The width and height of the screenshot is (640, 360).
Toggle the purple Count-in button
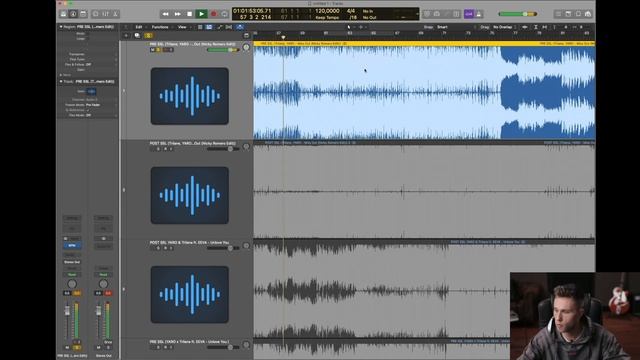pos(469,14)
